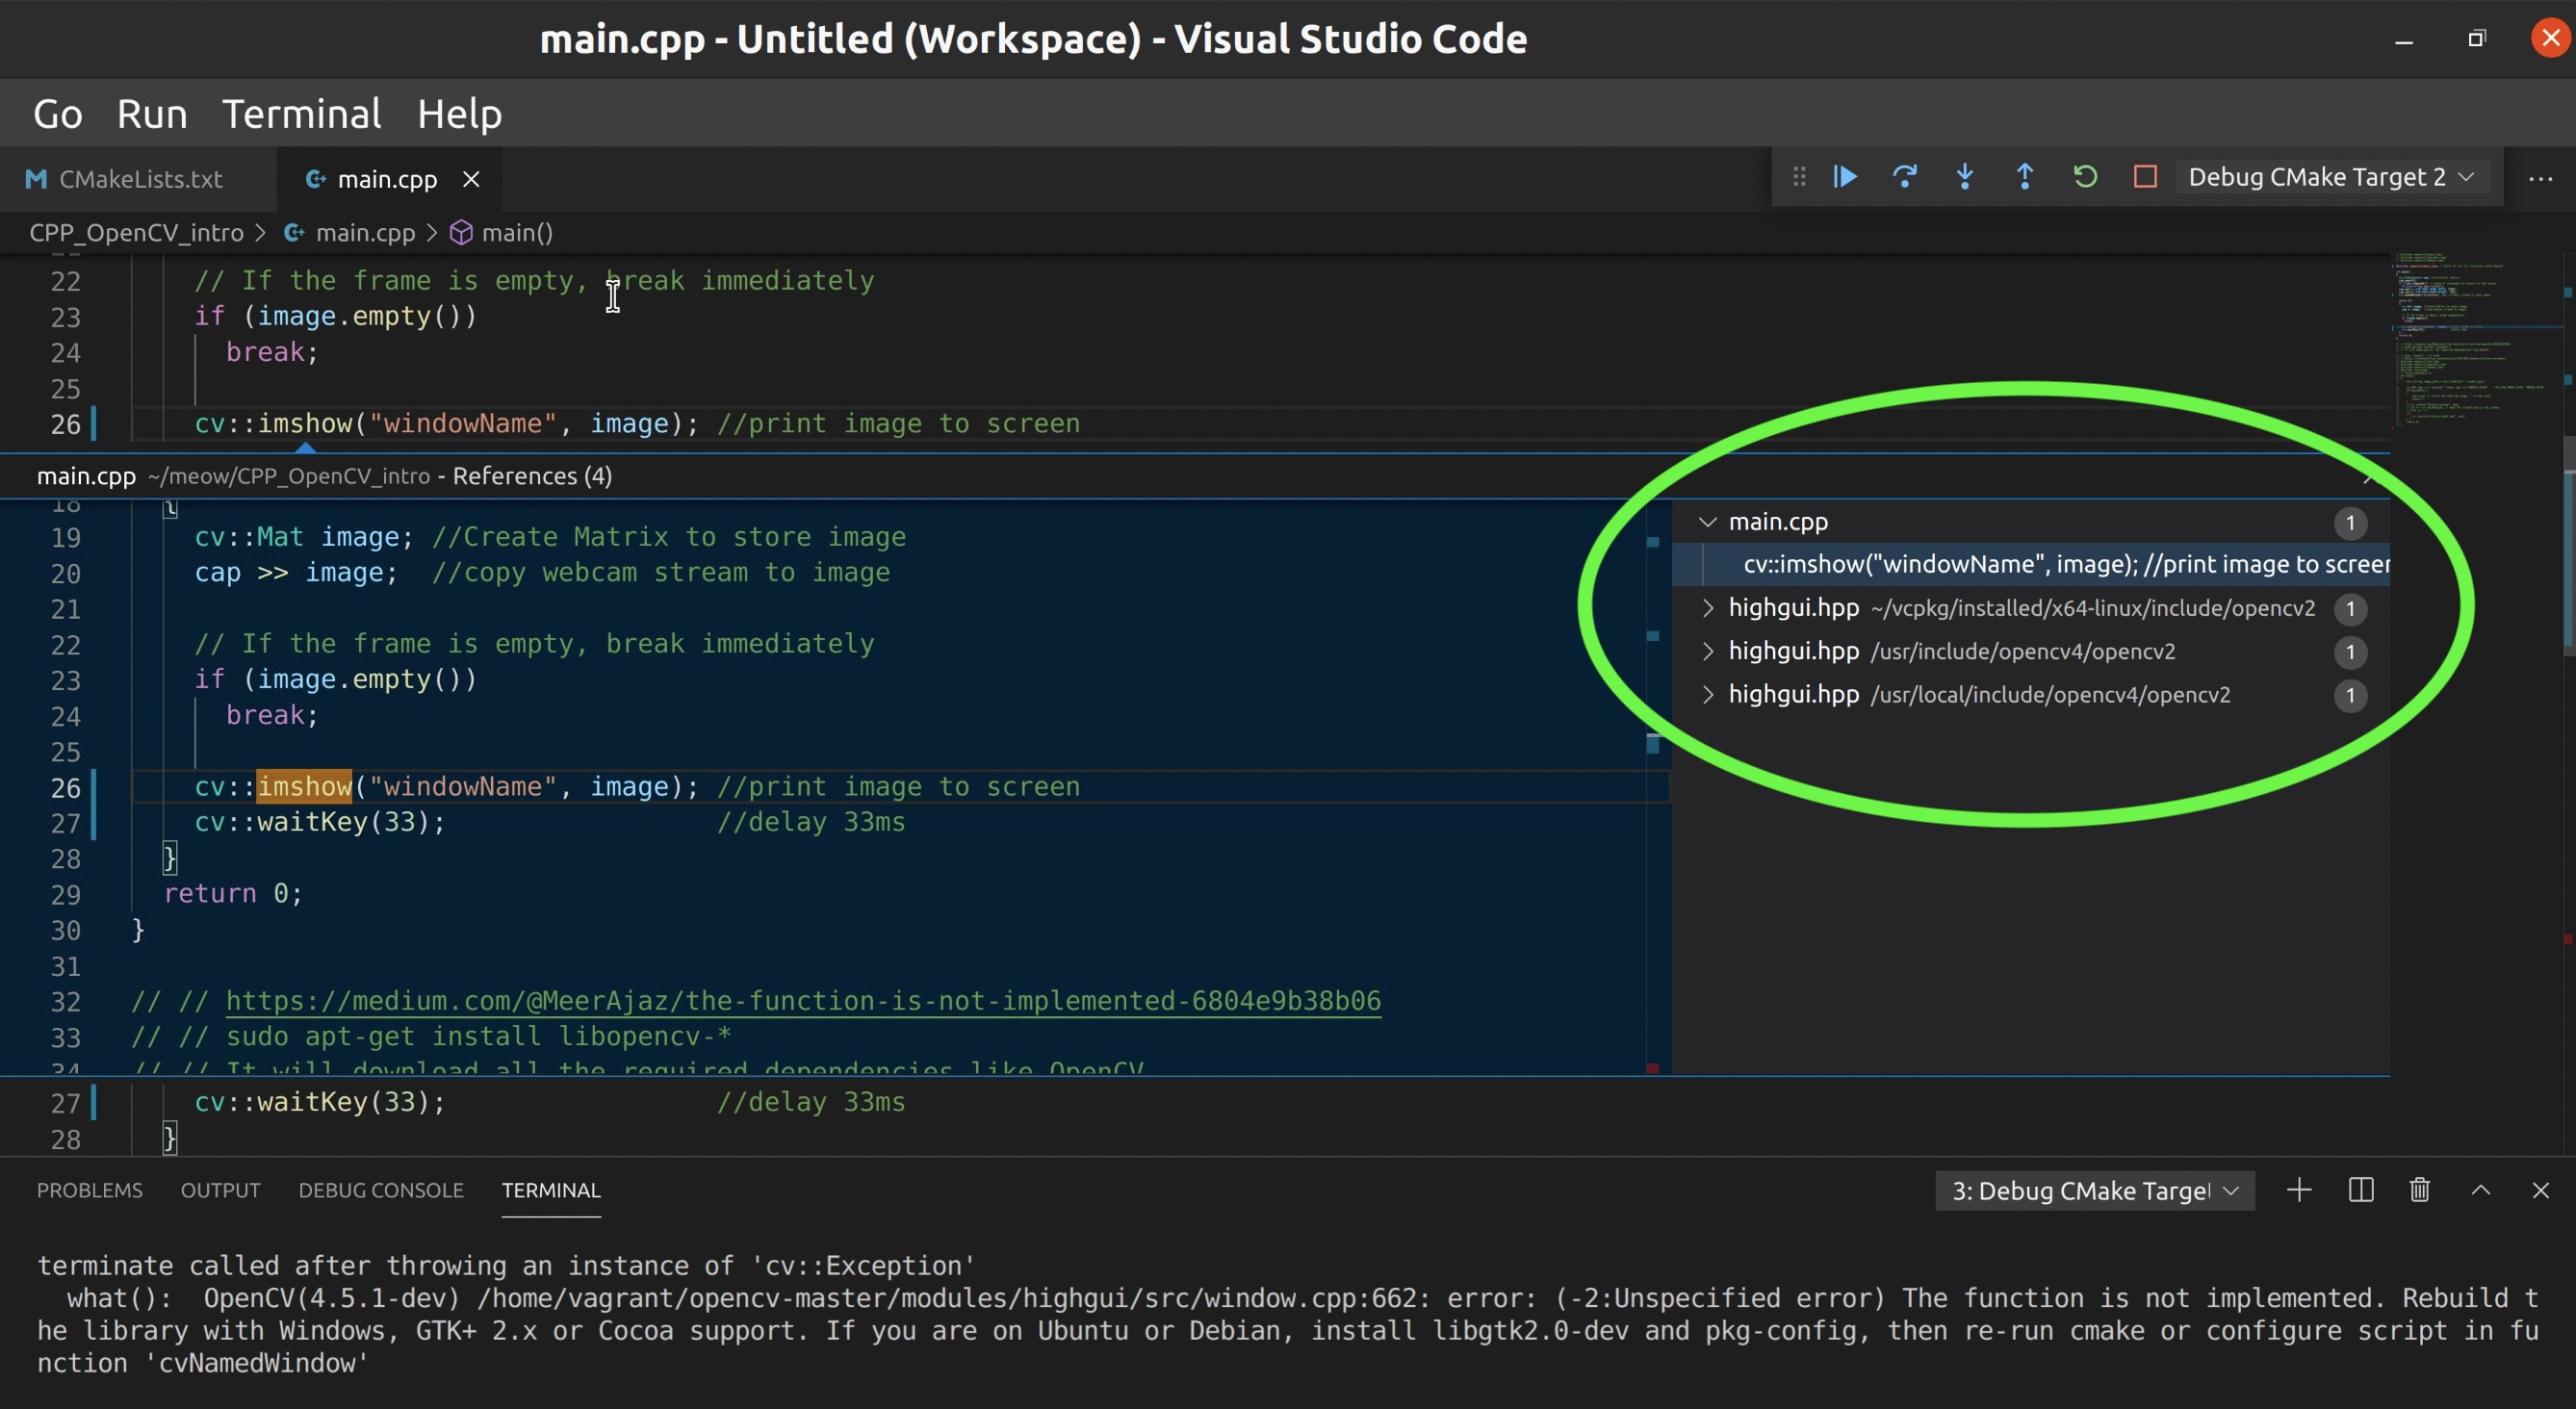Kill terminal with the trash icon

click(x=2420, y=1190)
